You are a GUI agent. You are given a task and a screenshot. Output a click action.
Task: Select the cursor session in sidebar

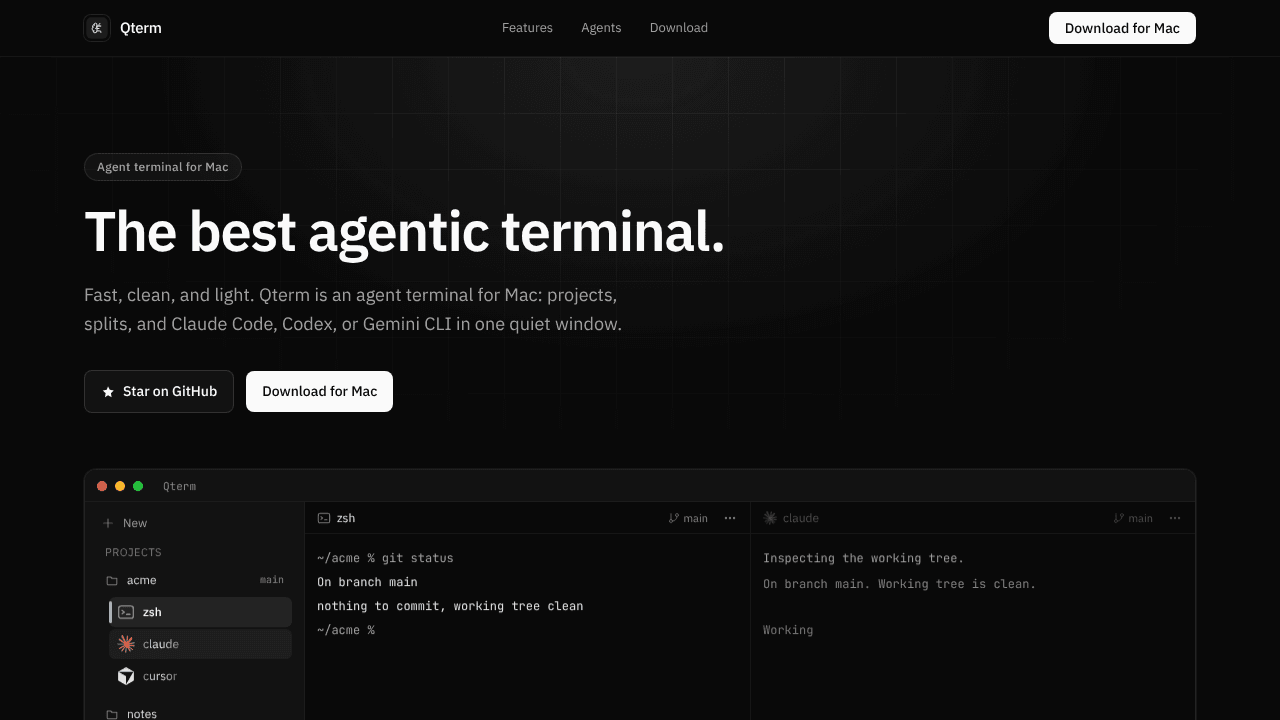tap(200, 676)
